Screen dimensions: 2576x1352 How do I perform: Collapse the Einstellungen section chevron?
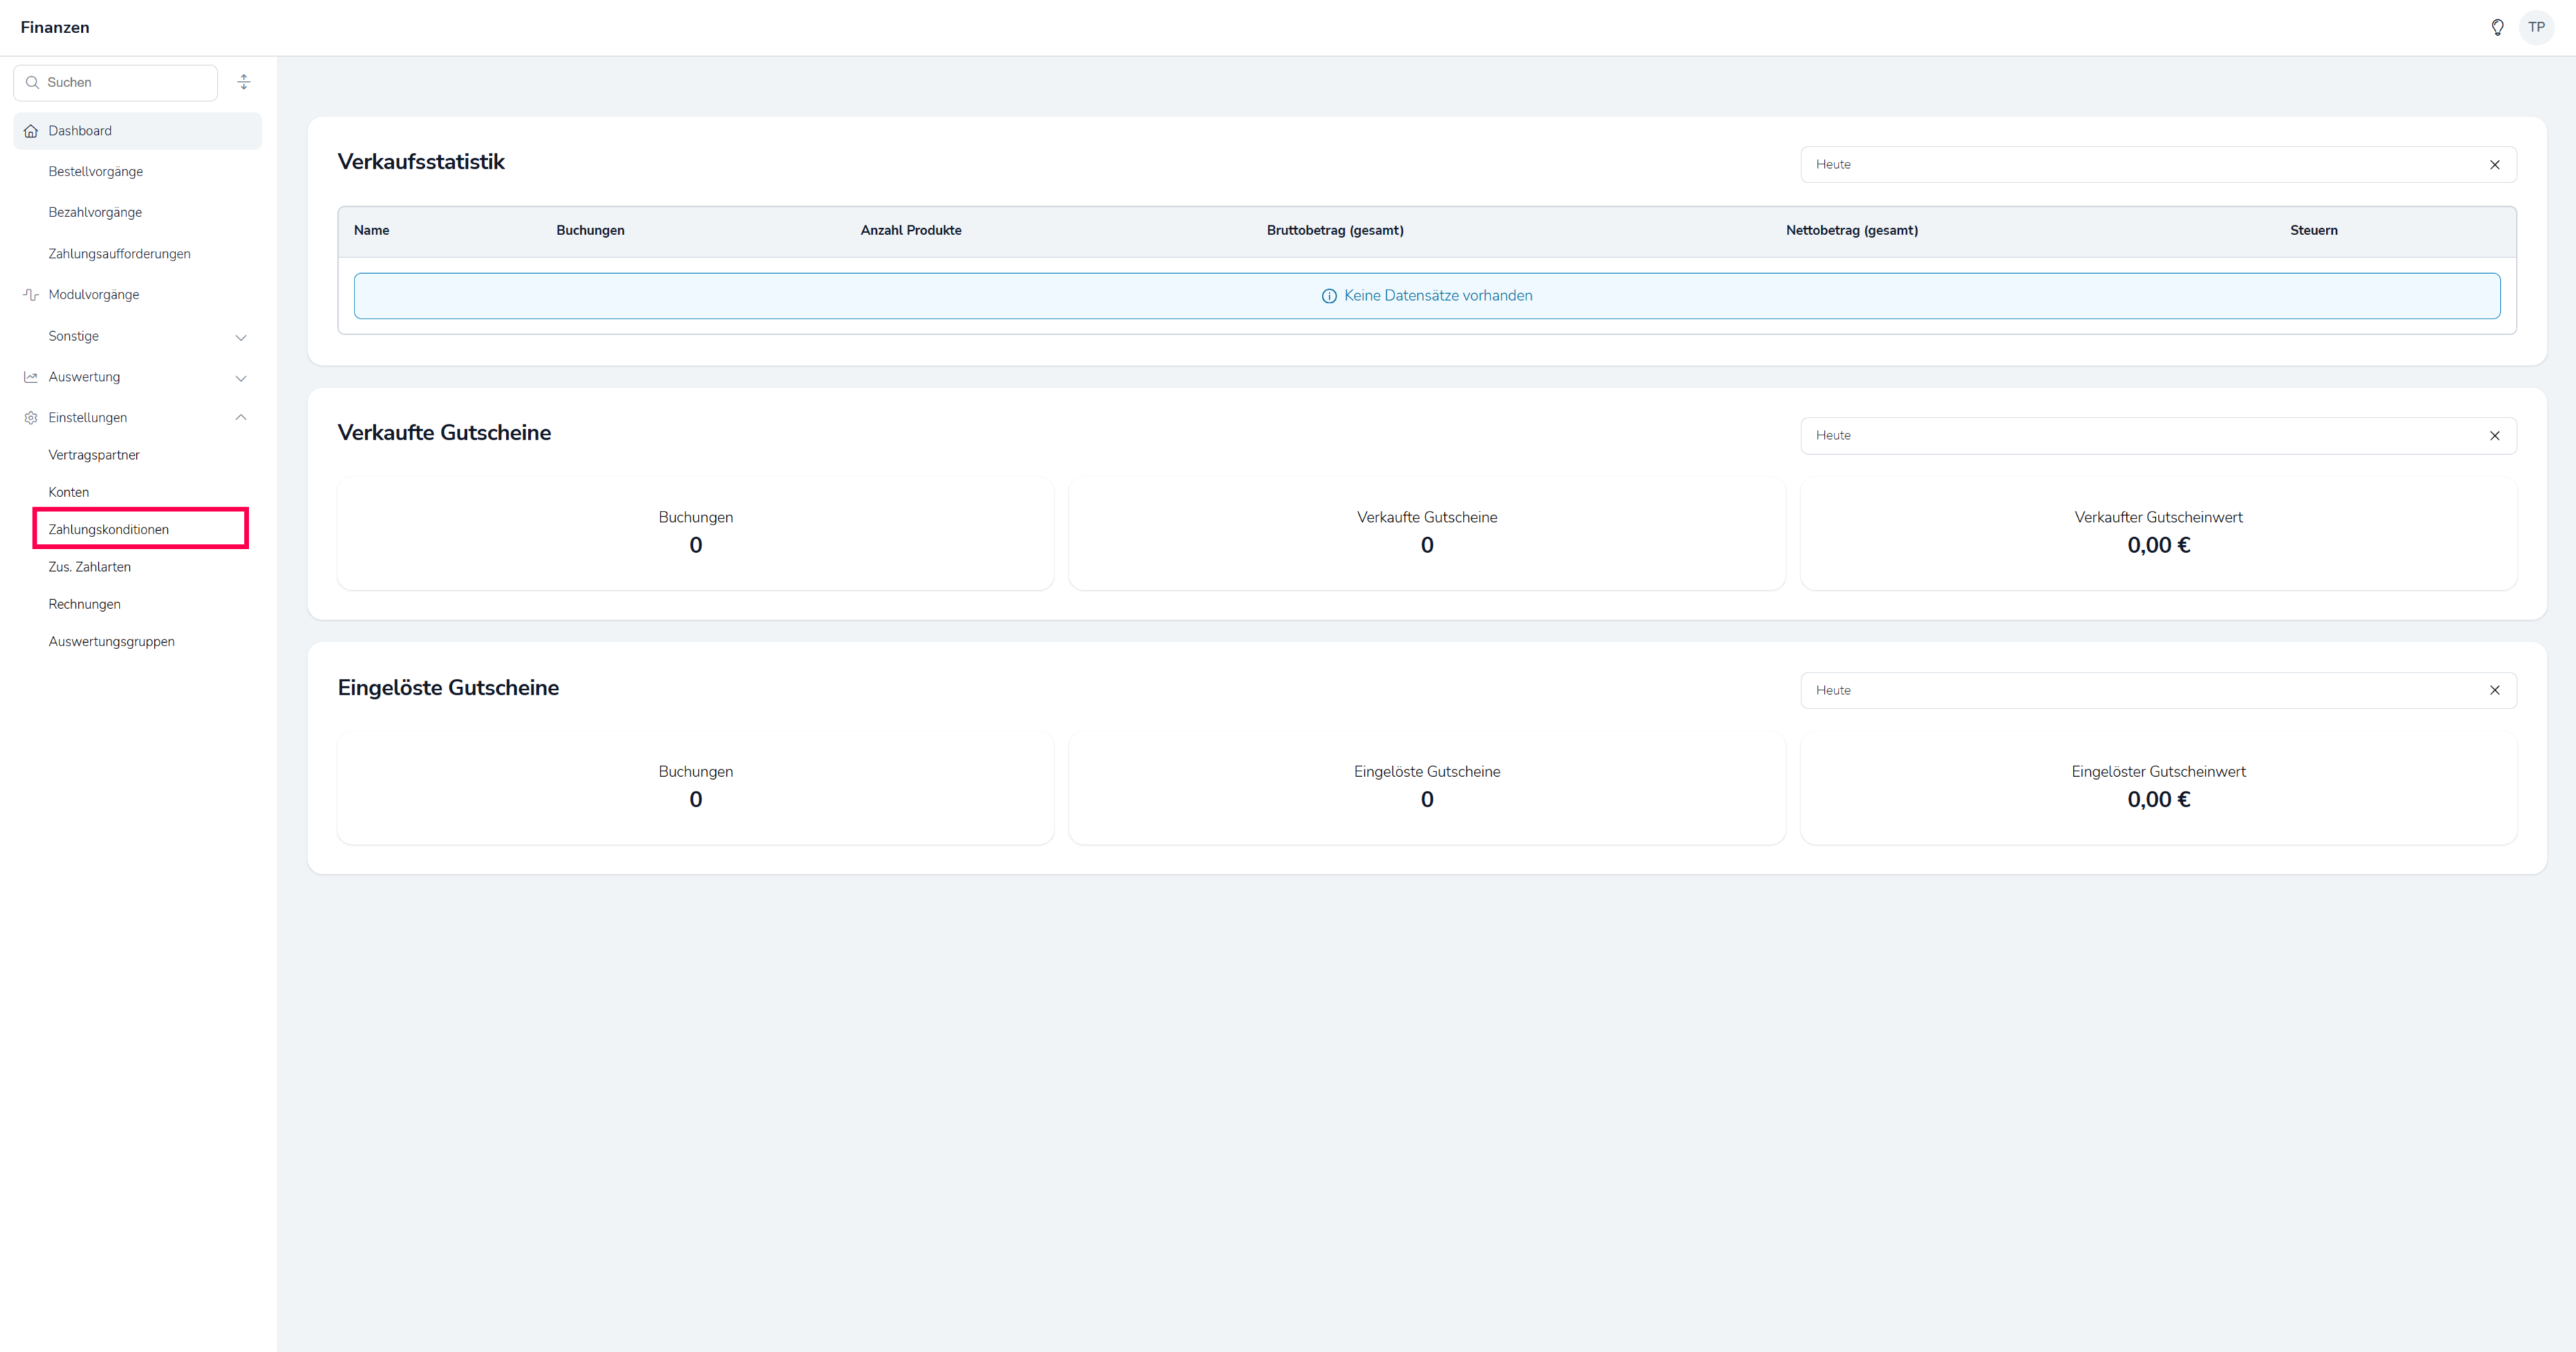tap(241, 418)
